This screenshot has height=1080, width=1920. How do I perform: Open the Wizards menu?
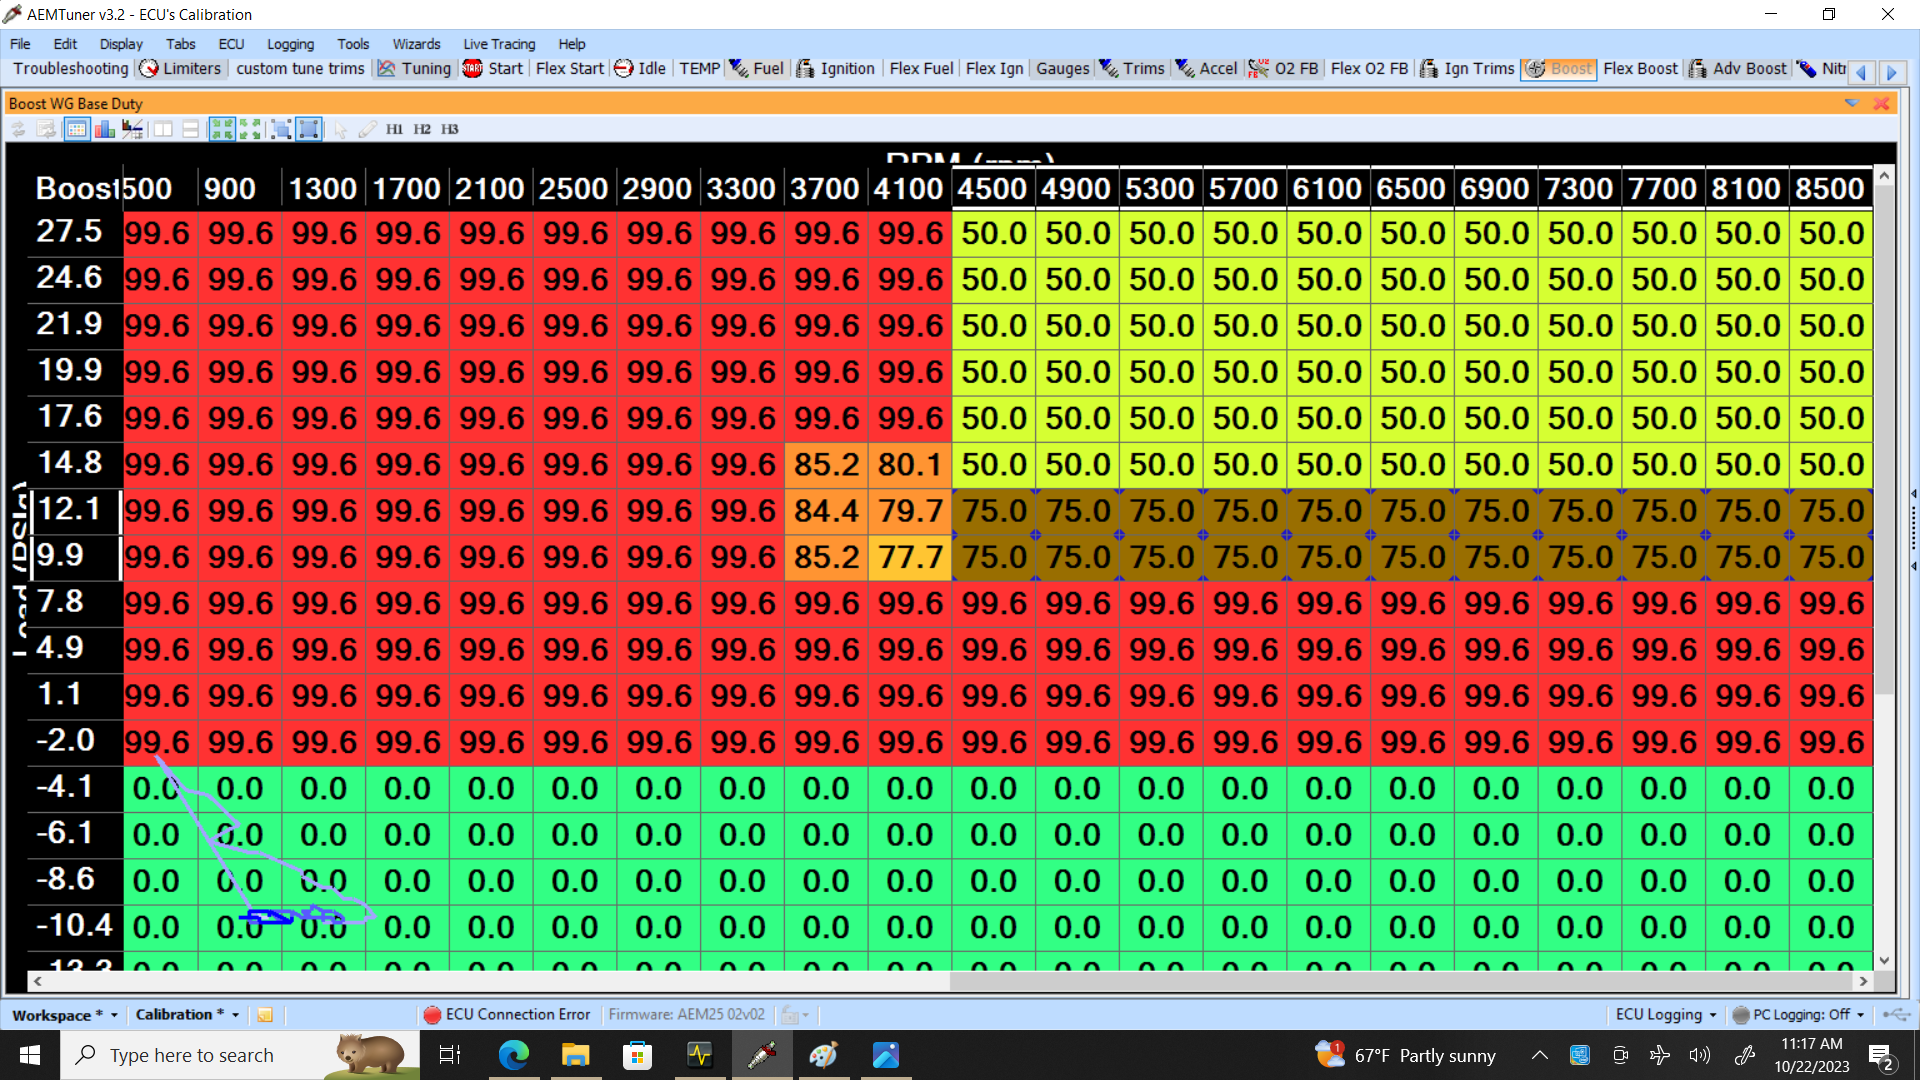click(x=416, y=44)
